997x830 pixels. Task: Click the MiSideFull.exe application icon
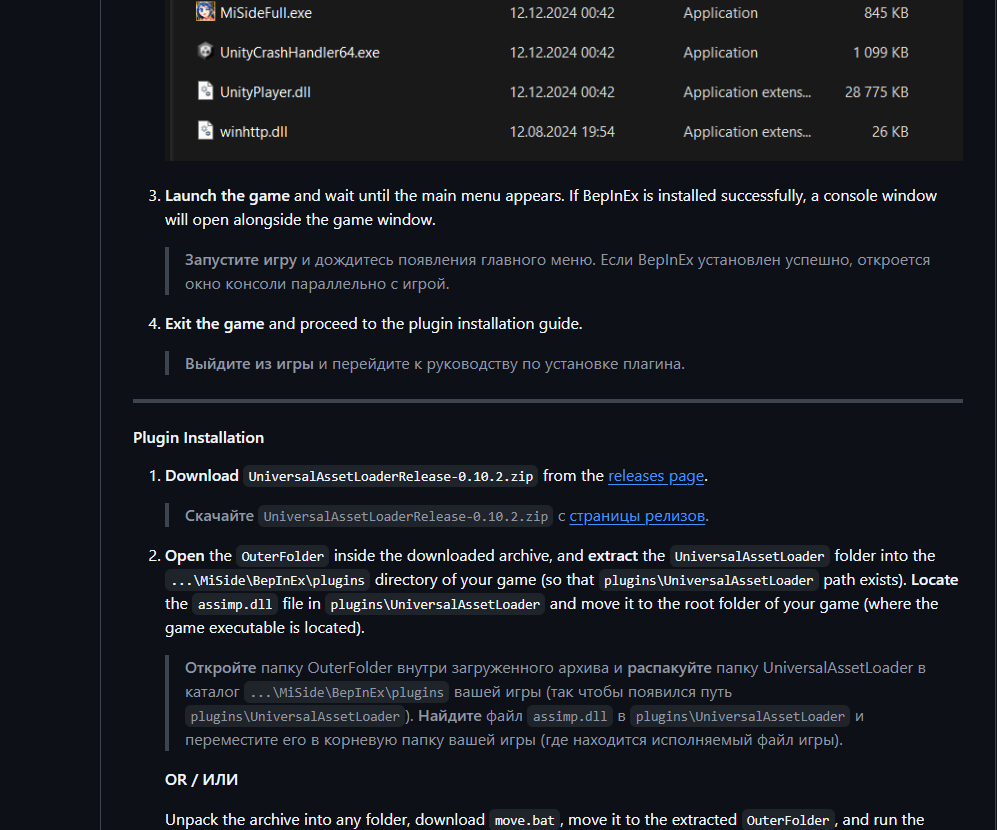pyautogui.click(x=205, y=13)
